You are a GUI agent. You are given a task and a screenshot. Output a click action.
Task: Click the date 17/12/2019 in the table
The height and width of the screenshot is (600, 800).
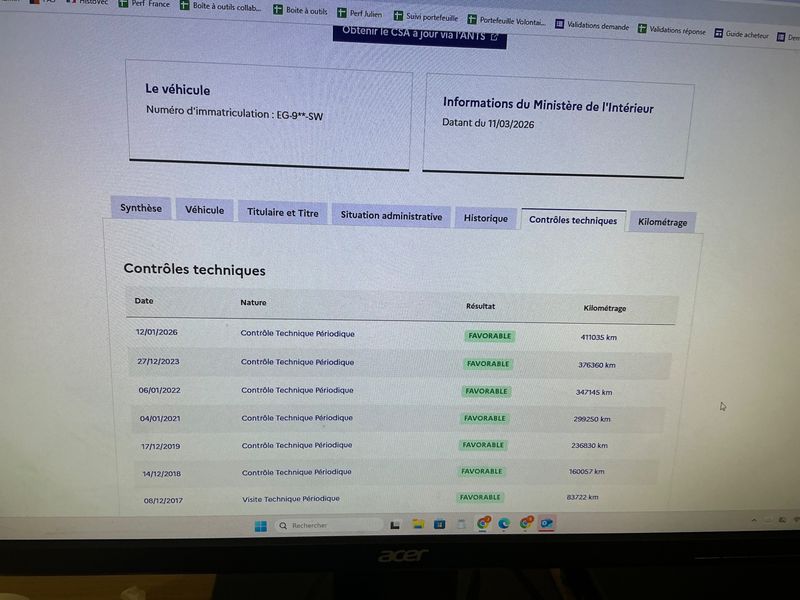[x=161, y=446]
